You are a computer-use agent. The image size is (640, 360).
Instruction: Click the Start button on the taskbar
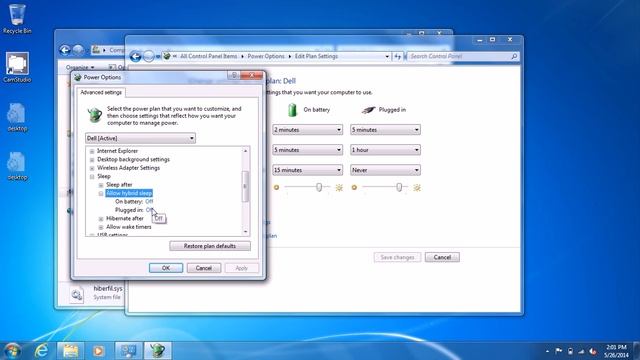point(12,351)
